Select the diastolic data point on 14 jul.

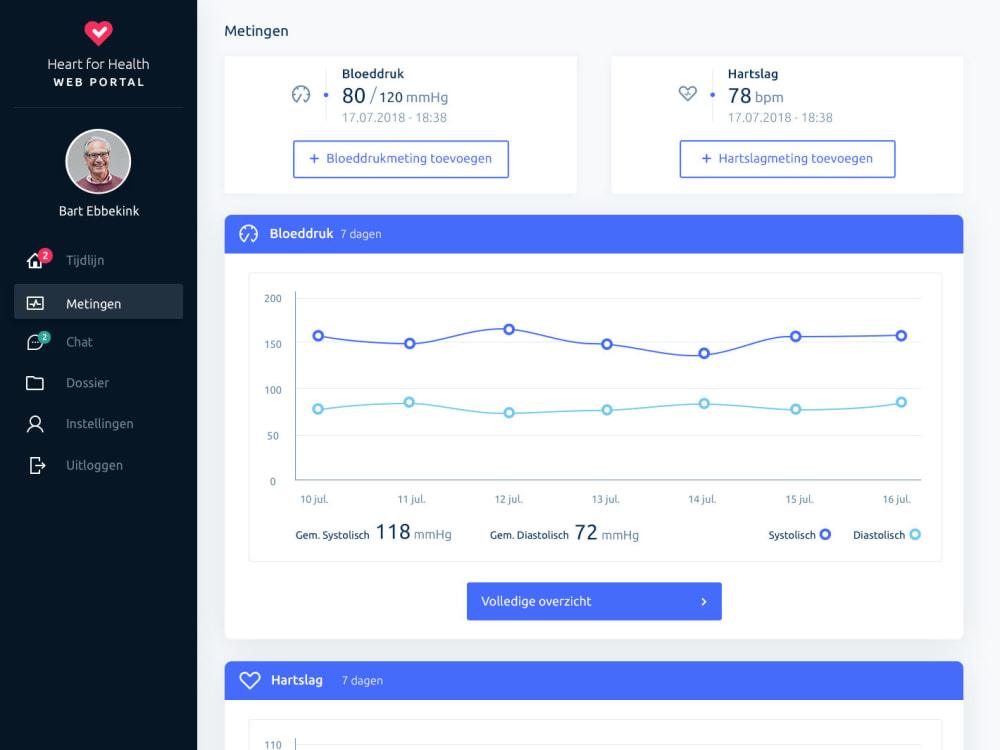click(x=704, y=404)
